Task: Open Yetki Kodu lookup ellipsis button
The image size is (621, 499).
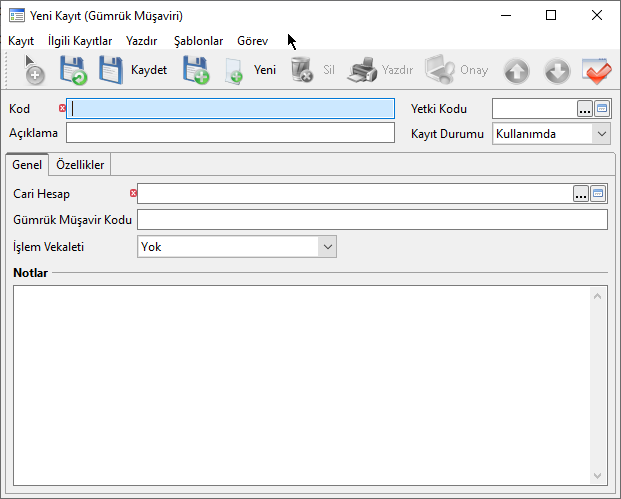Action: point(584,109)
